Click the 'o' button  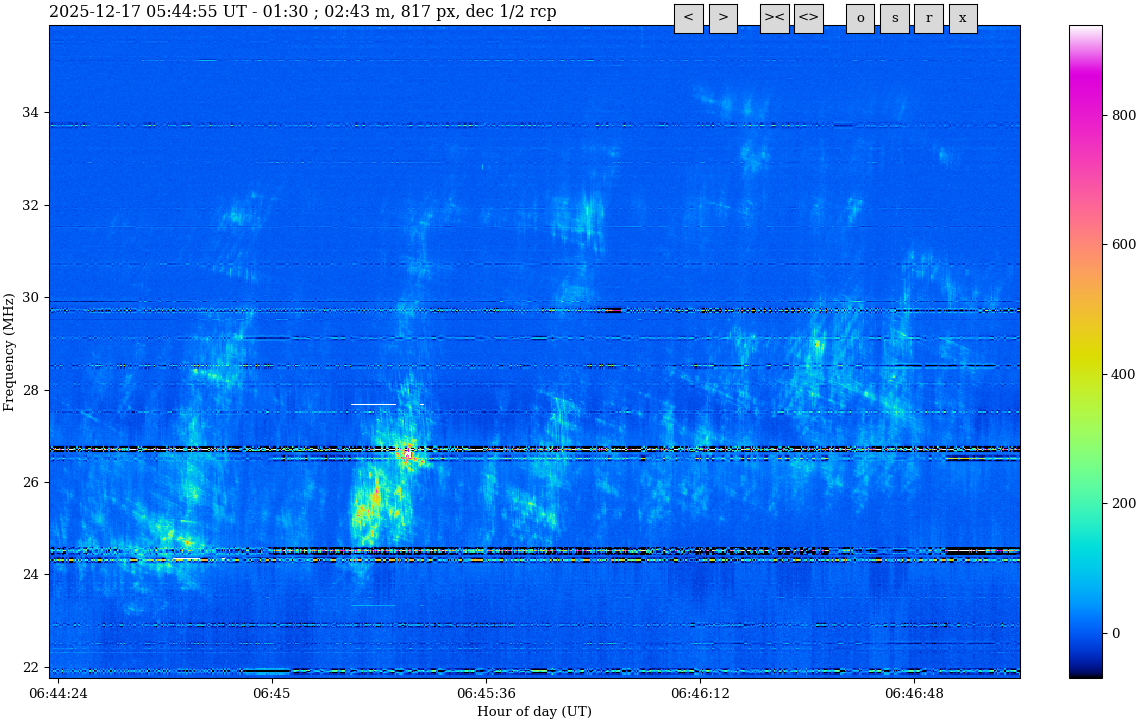point(860,18)
